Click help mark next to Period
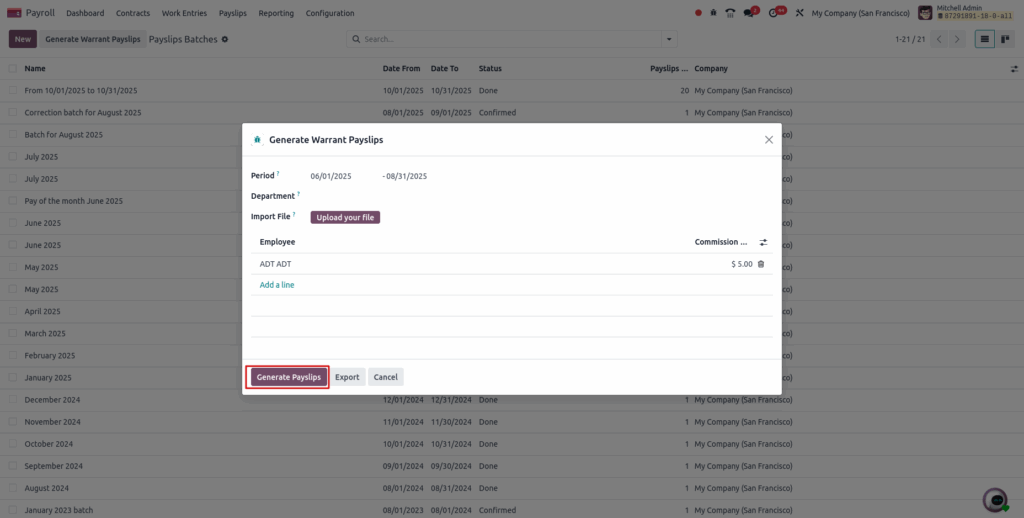The height and width of the screenshot is (518, 1024). click(x=278, y=174)
